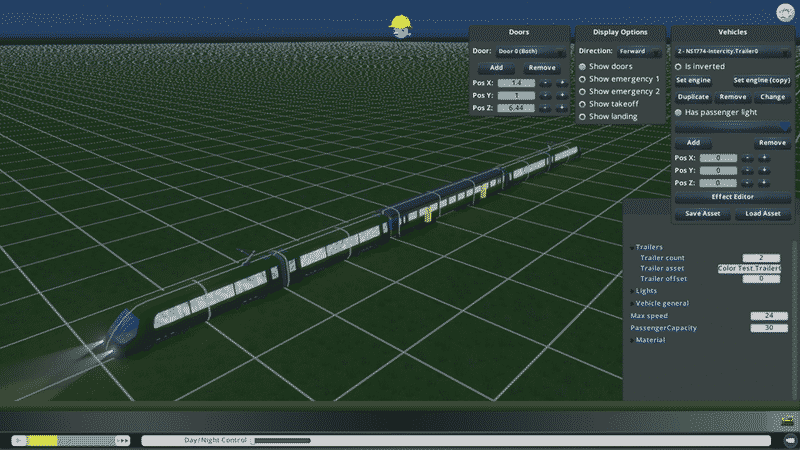
Task: Enable Show emergency 1 option
Action: (x=582, y=79)
